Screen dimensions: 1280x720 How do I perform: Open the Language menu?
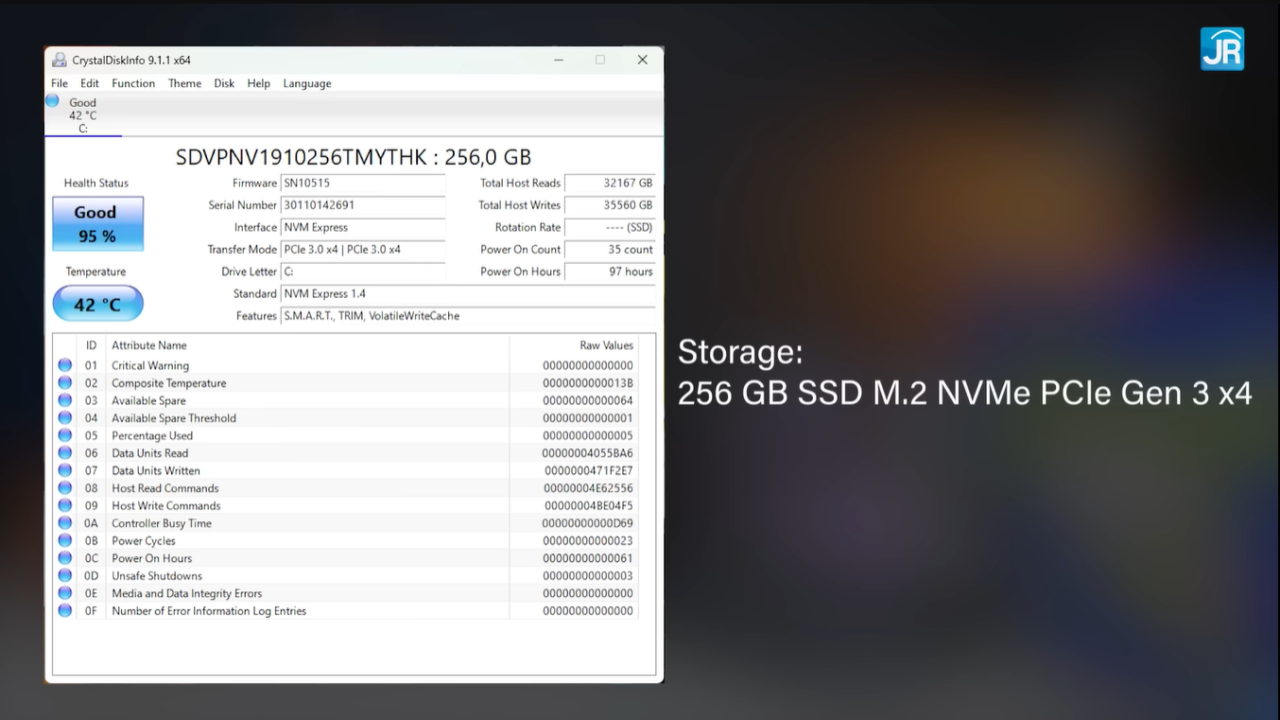click(307, 83)
